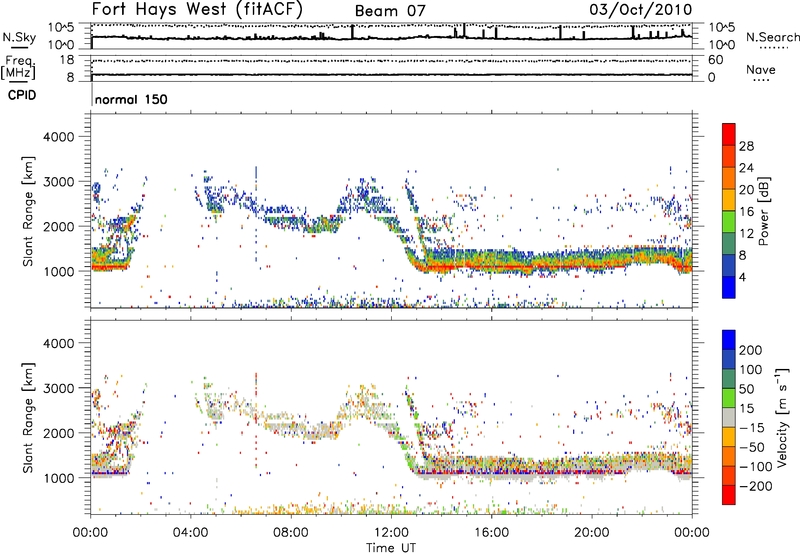This screenshot has width=800, height=554.
Task: Click the '60' value on Nave axis
Action: click(x=715, y=60)
